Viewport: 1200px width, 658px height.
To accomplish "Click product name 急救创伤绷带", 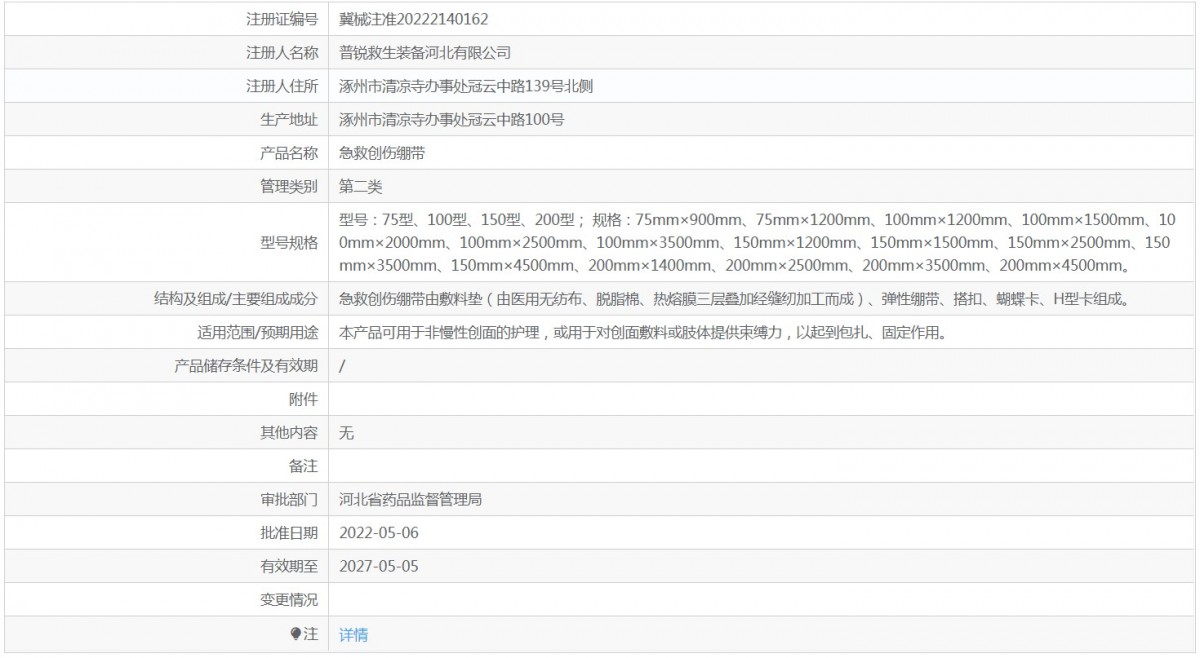I will point(382,153).
